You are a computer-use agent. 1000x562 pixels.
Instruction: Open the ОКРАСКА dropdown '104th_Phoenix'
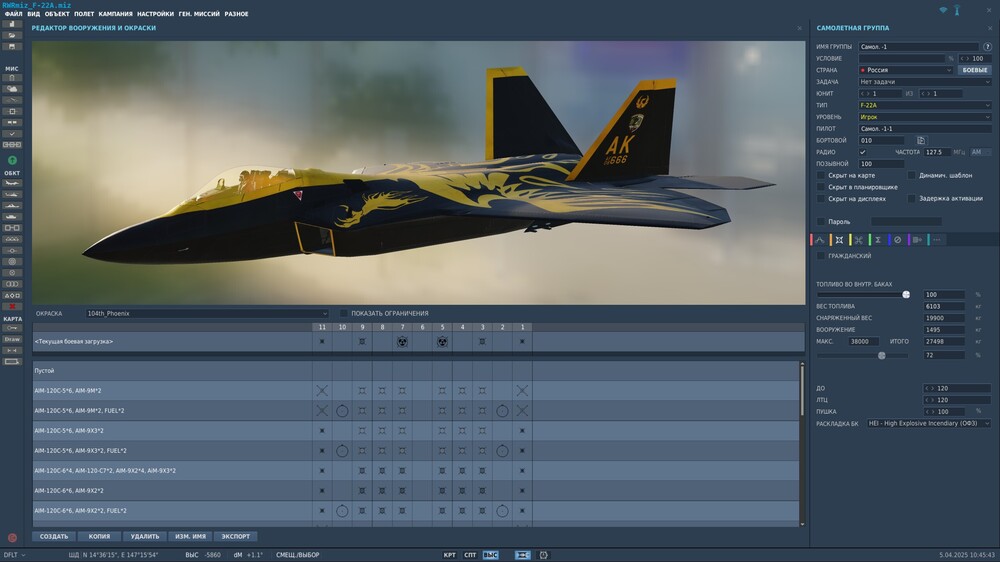[207, 313]
